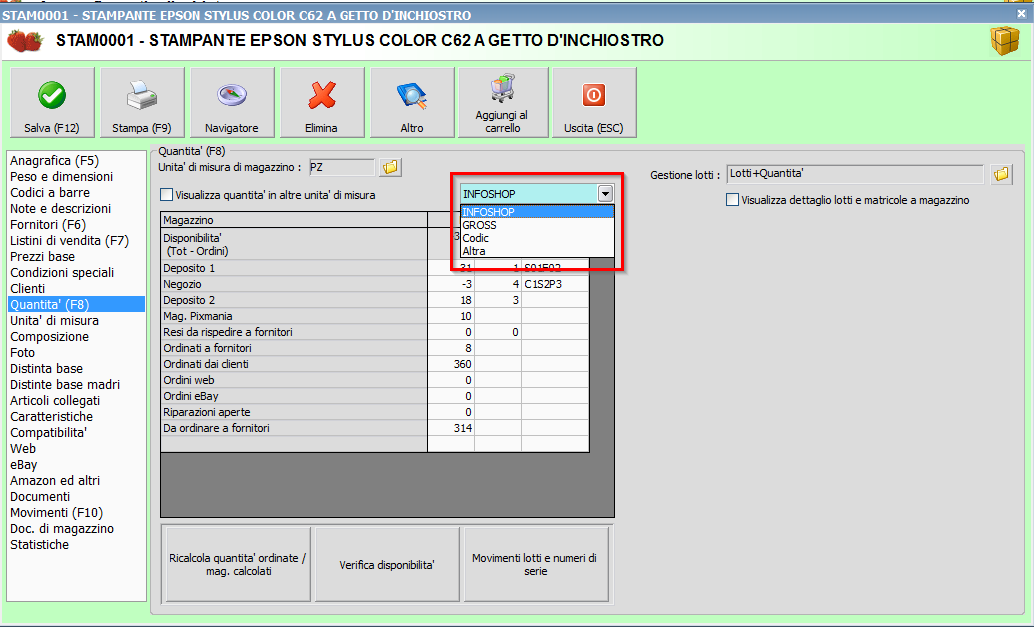Viewport: 1034px width, 627px height.
Task: Select the highlighted Quantita' (F8) sidebar item
Action: (76, 305)
